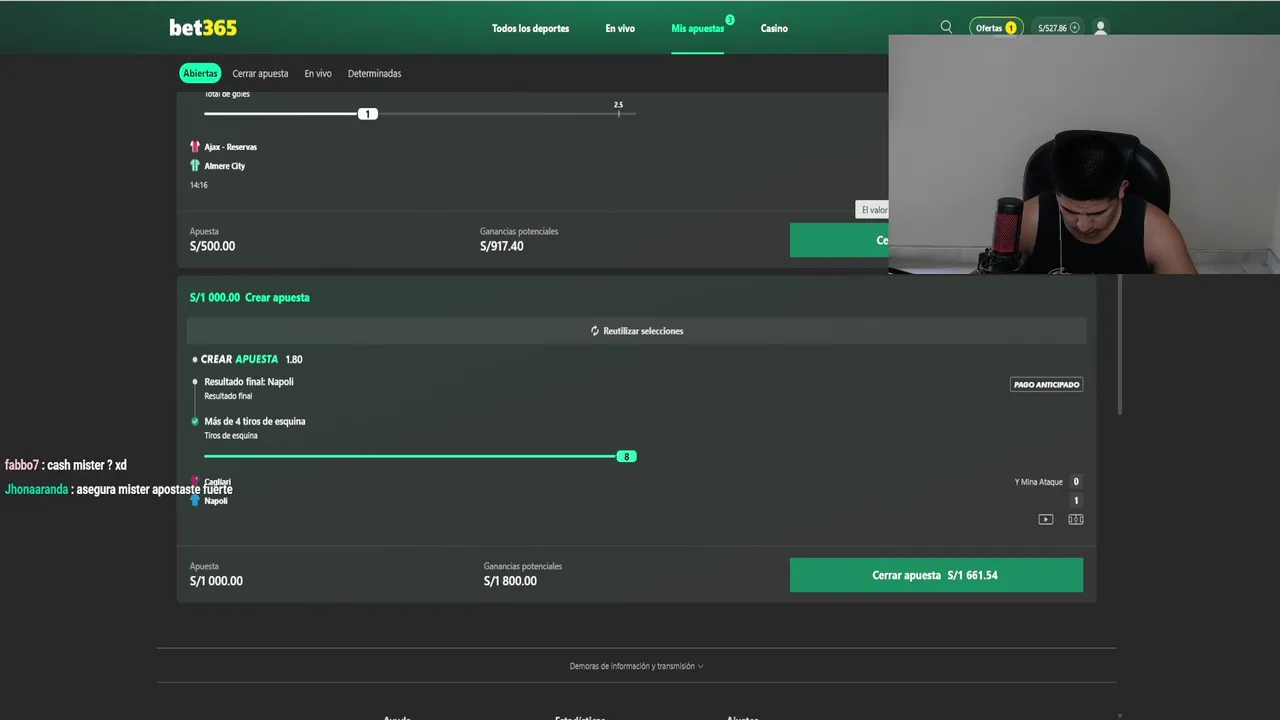Click S/1 000.00 Crear apuesta header
Screen dimensions: 1280x720
250,297
